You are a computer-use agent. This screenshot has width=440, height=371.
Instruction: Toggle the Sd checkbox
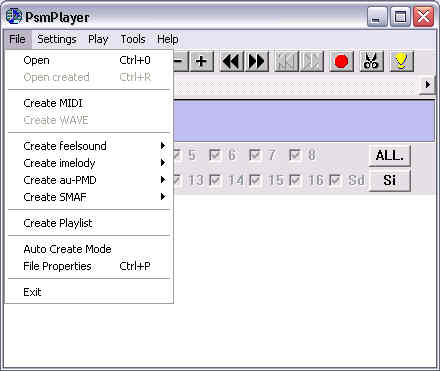point(335,180)
